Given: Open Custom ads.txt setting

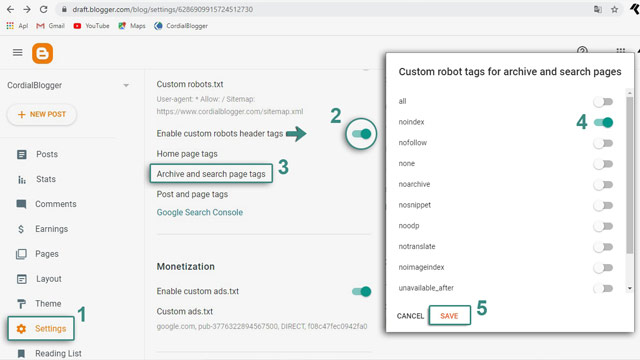Looking at the screenshot, I should 184,311.
